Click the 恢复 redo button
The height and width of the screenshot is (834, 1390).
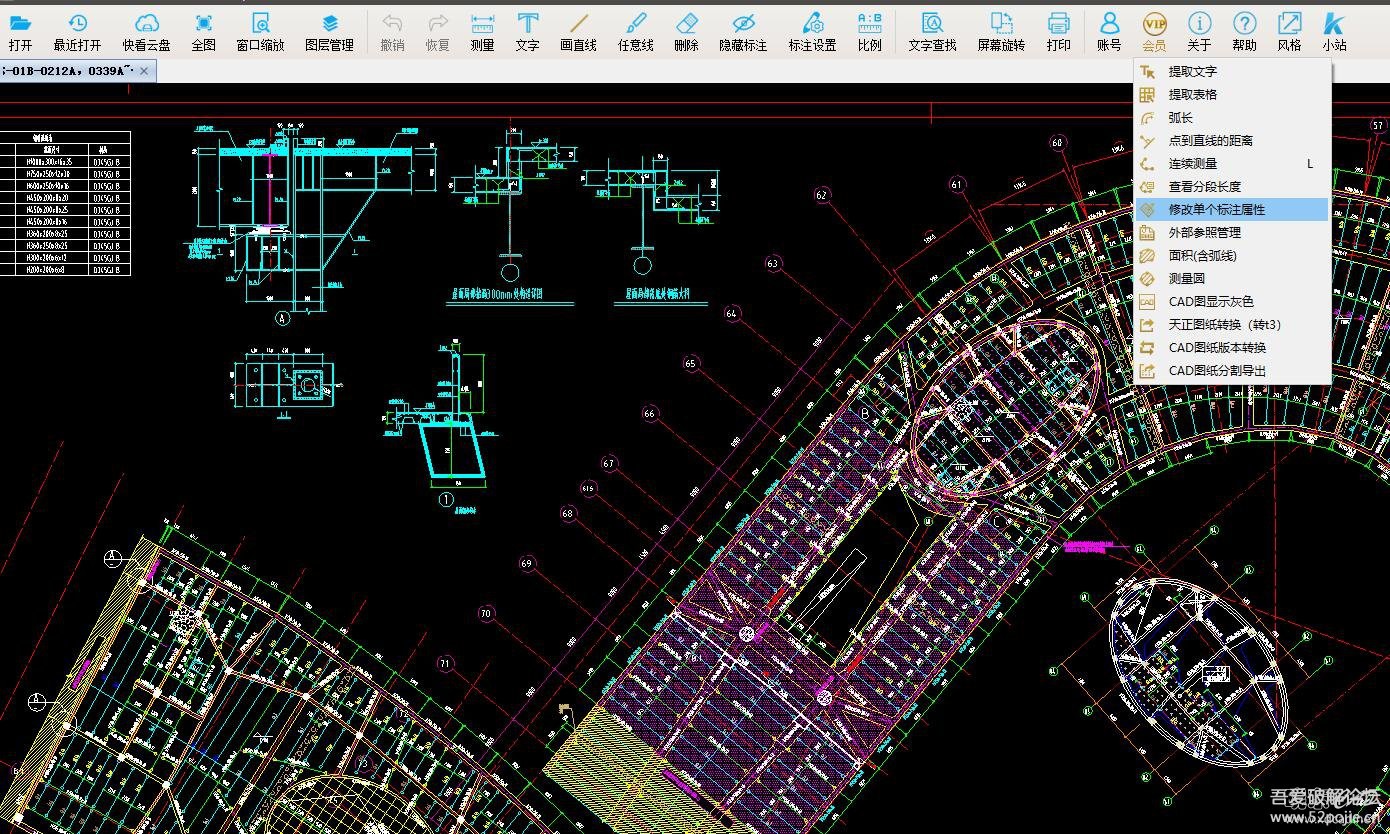[x=437, y=31]
